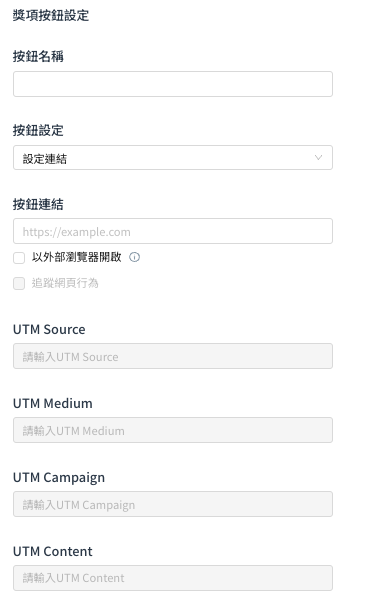Screen dimensions: 365x598
Task: Click the UTM Campaign label
Action: point(59,478)
